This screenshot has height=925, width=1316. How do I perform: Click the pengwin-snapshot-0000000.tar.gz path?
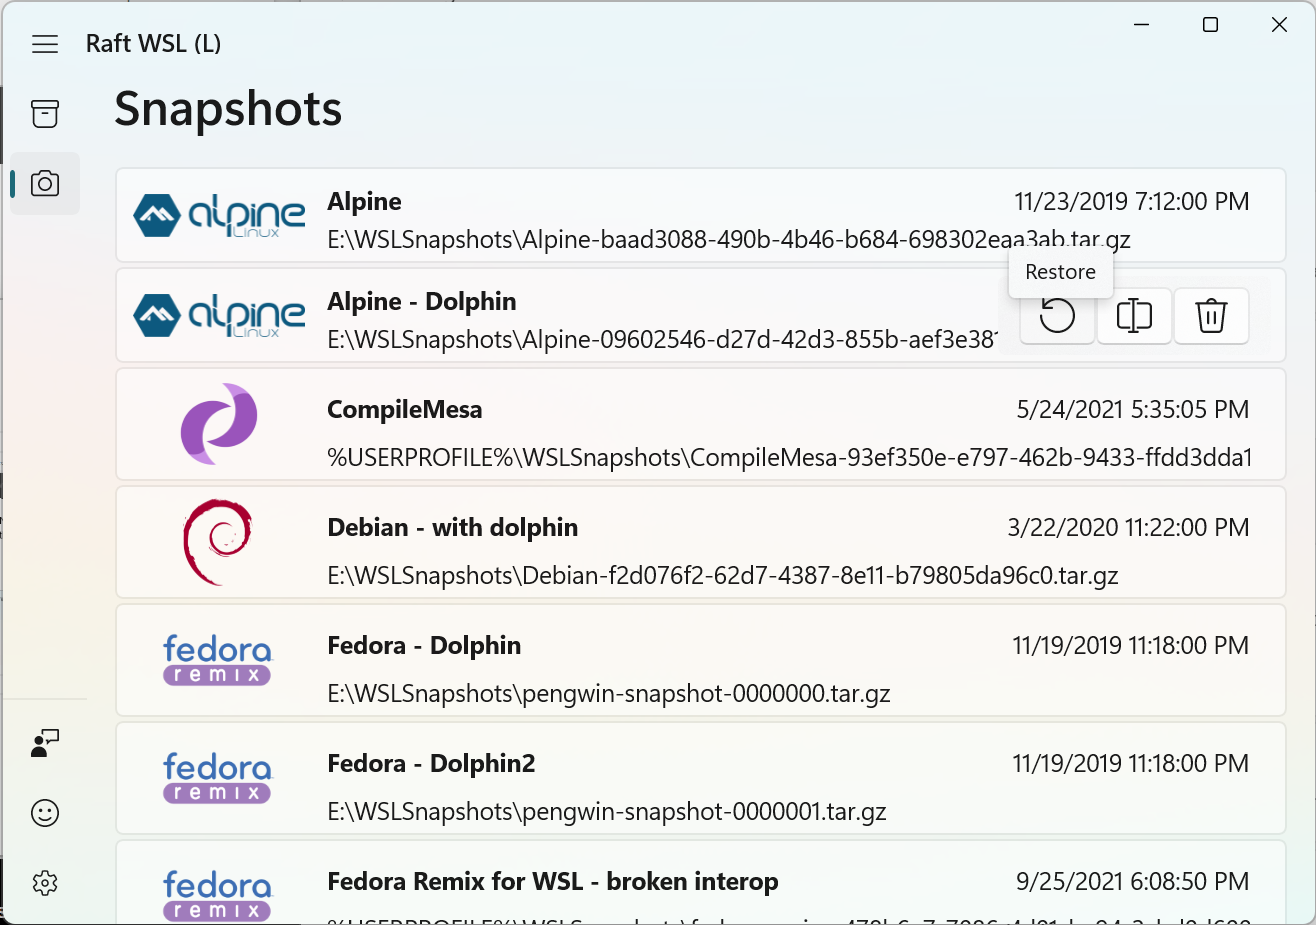(x=609, y=694)
